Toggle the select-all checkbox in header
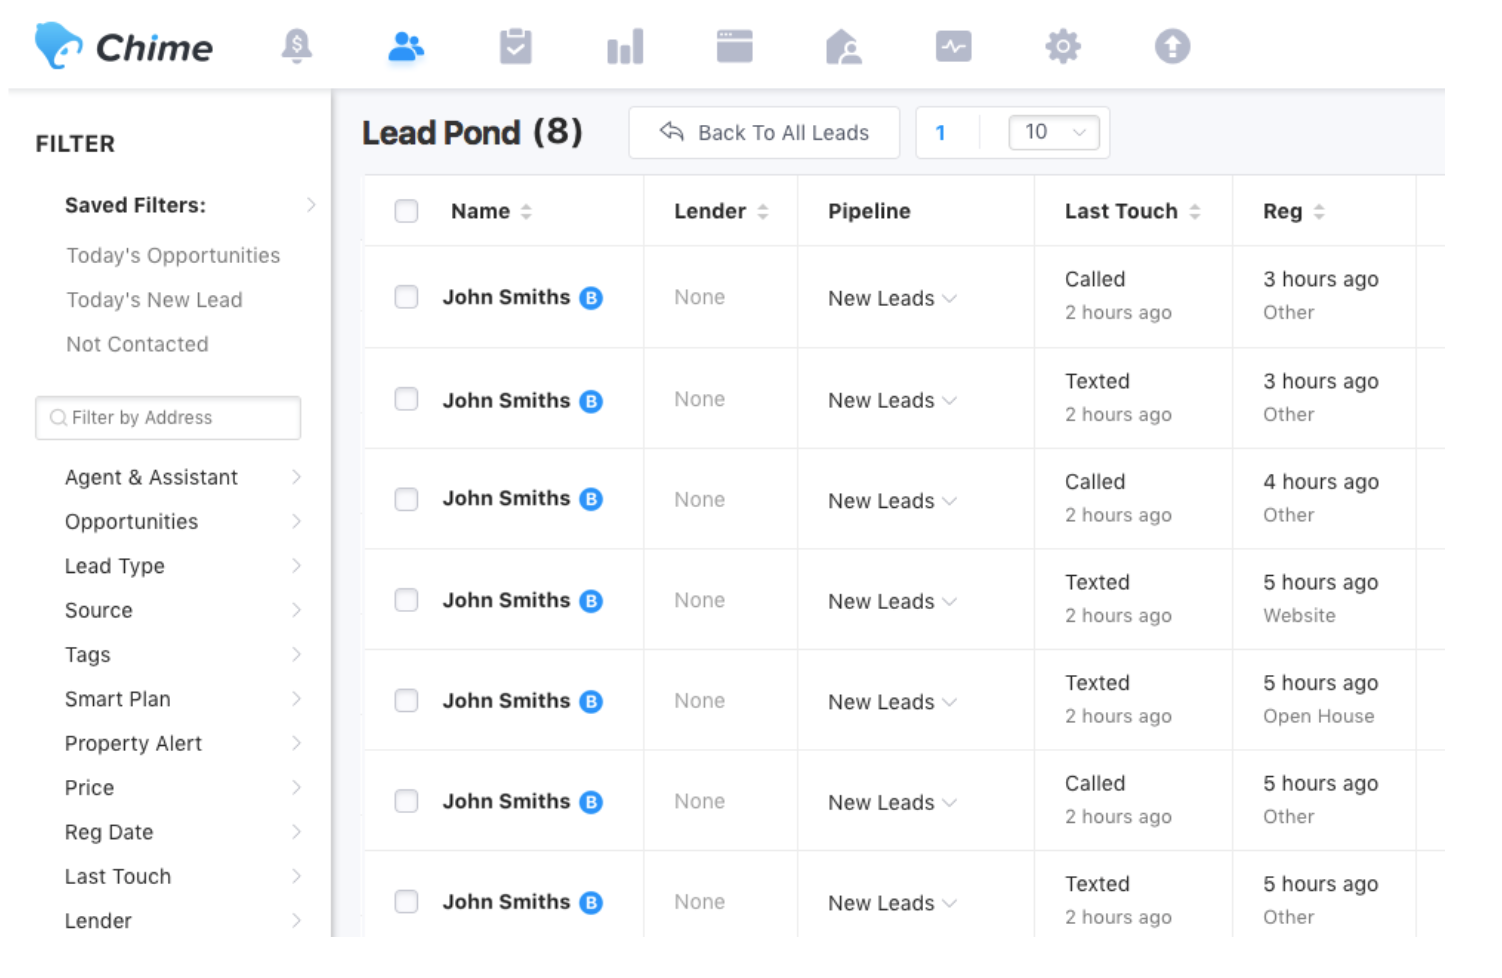The width and height of the screenshot is (1502, 978). pos(406,211)
